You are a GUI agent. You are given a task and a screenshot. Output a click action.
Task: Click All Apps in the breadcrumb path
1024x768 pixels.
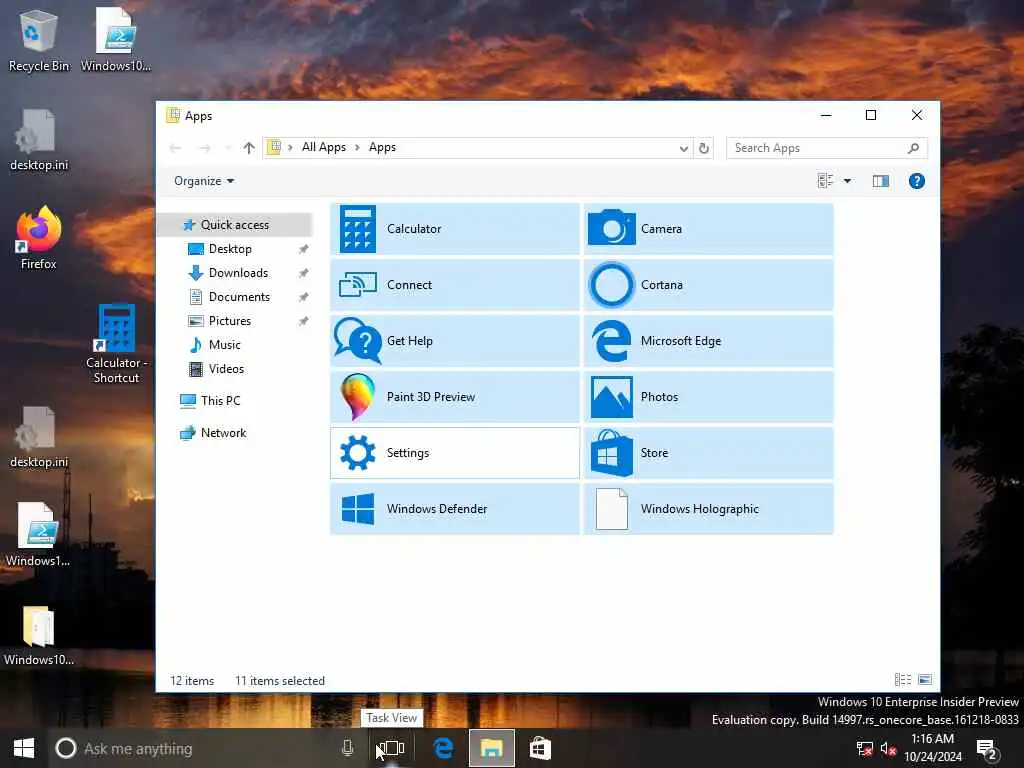coord(324,148)
